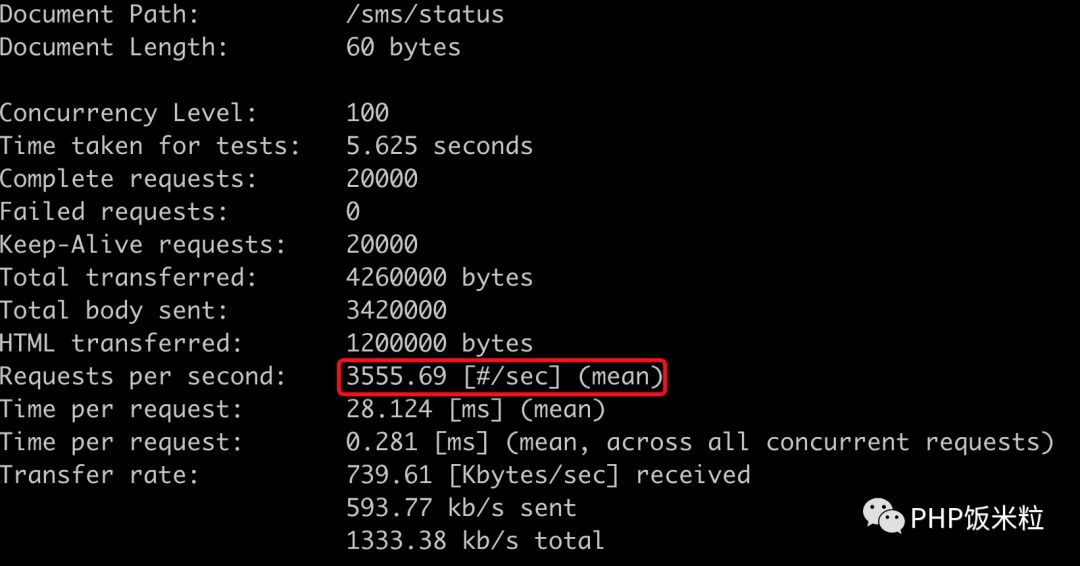Click the 5.625 seconds time value
The image size is (1080, 566).
tap(439, 146)
